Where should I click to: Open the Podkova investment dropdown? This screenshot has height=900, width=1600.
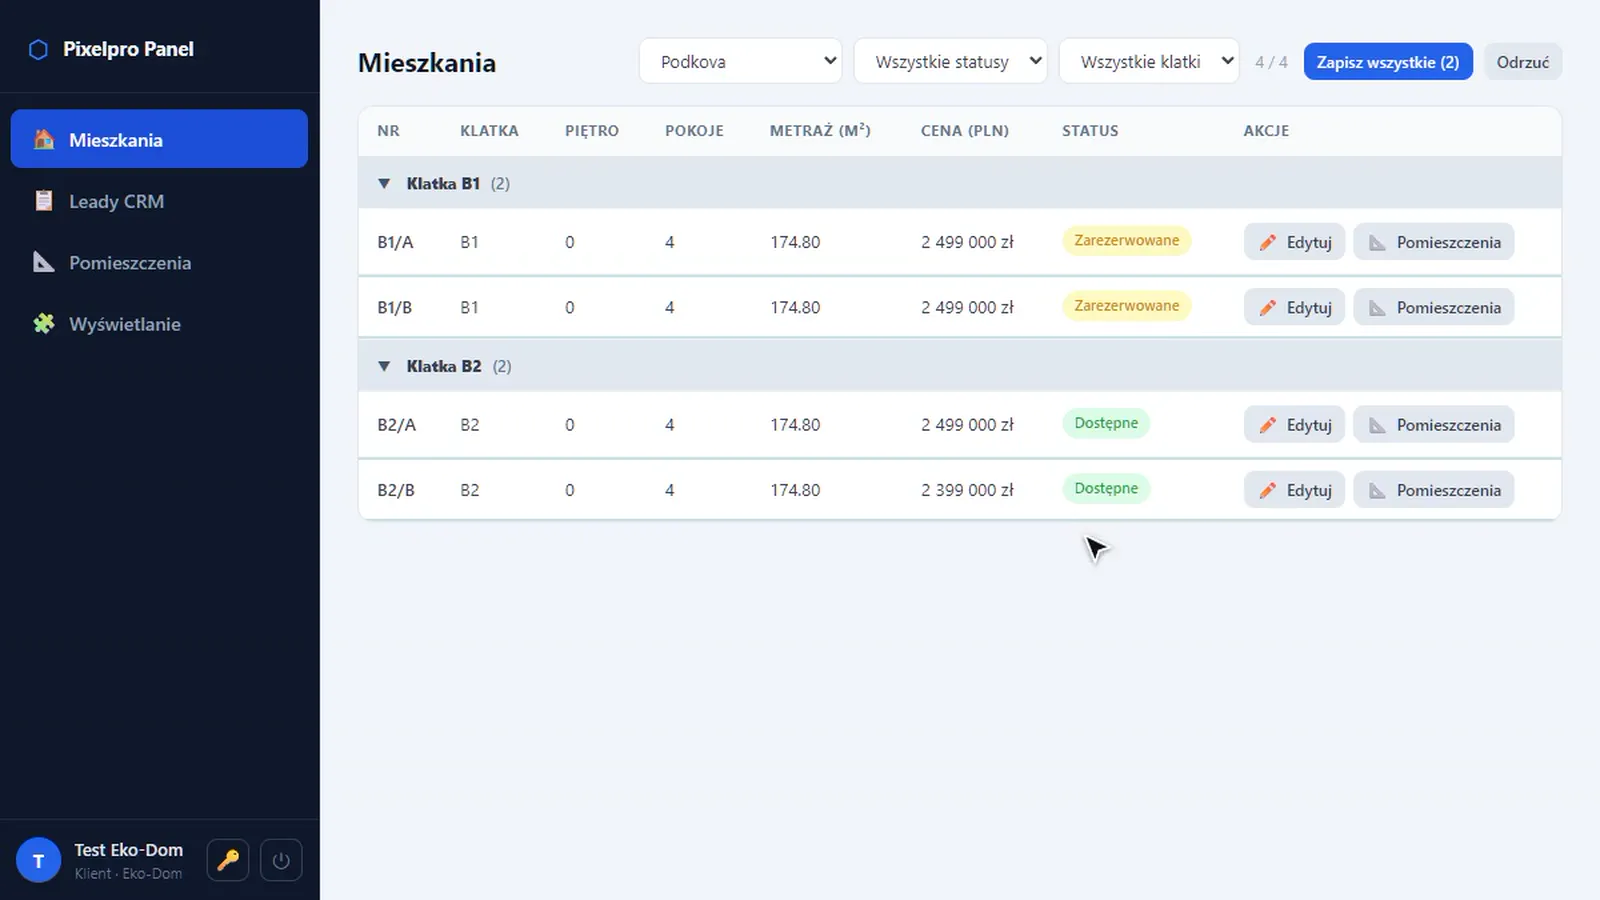point(740,61)
